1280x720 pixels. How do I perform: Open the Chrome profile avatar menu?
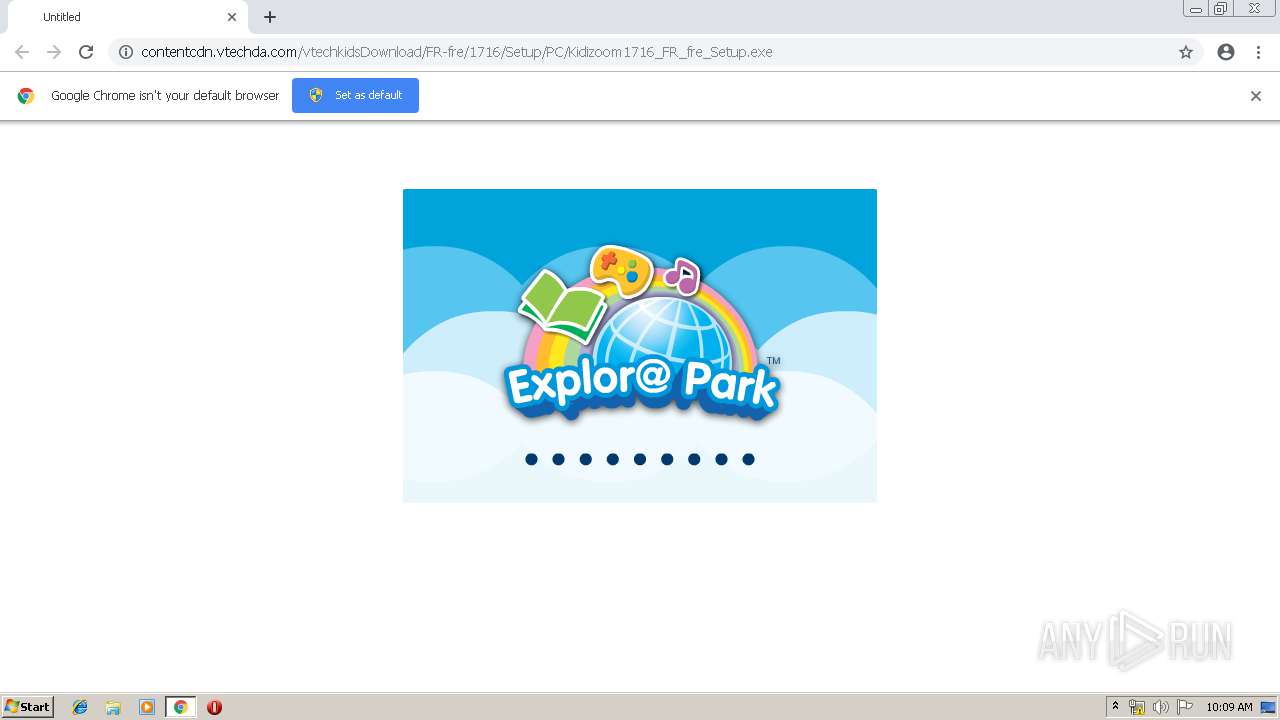coord(1226,52)
